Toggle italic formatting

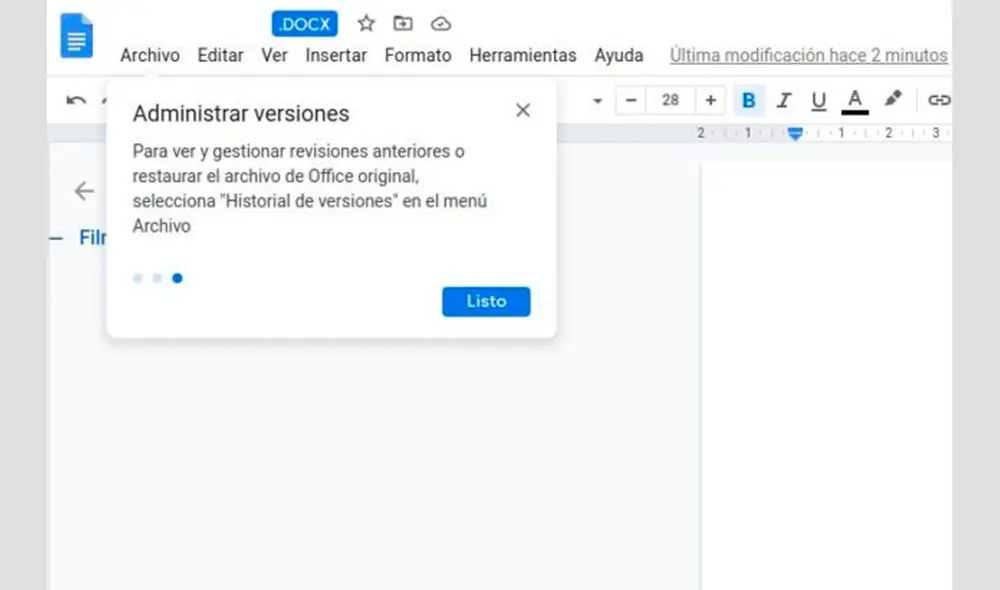click(784, 100)
